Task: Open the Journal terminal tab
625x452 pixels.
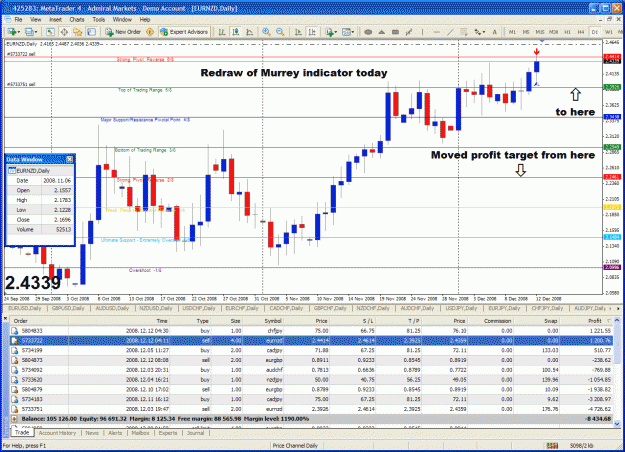Action: 196,433
